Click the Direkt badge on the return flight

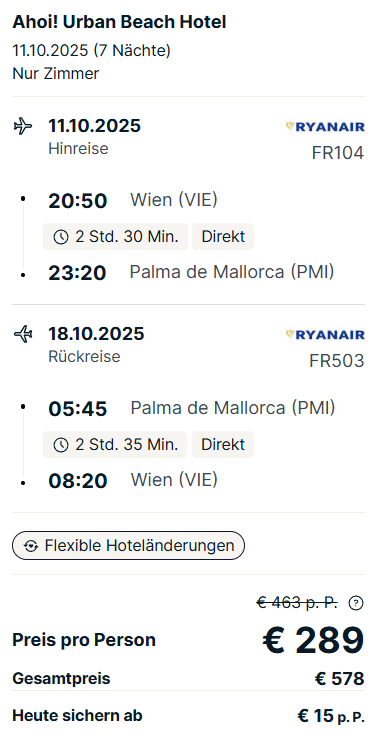click(223, 445)
